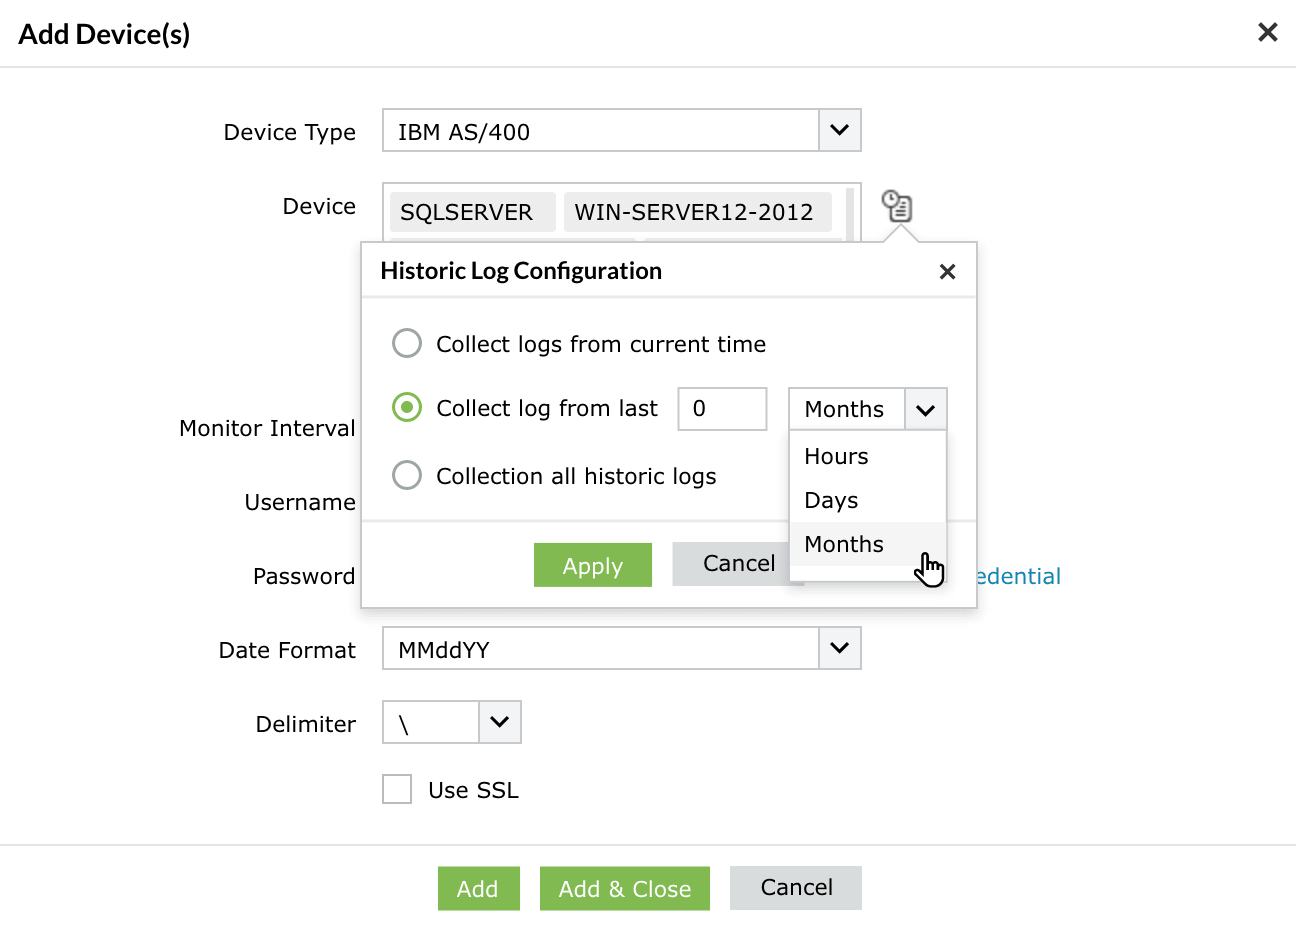
Task: Expand the Device Type dropdown
Action: [x=839, y=130]
